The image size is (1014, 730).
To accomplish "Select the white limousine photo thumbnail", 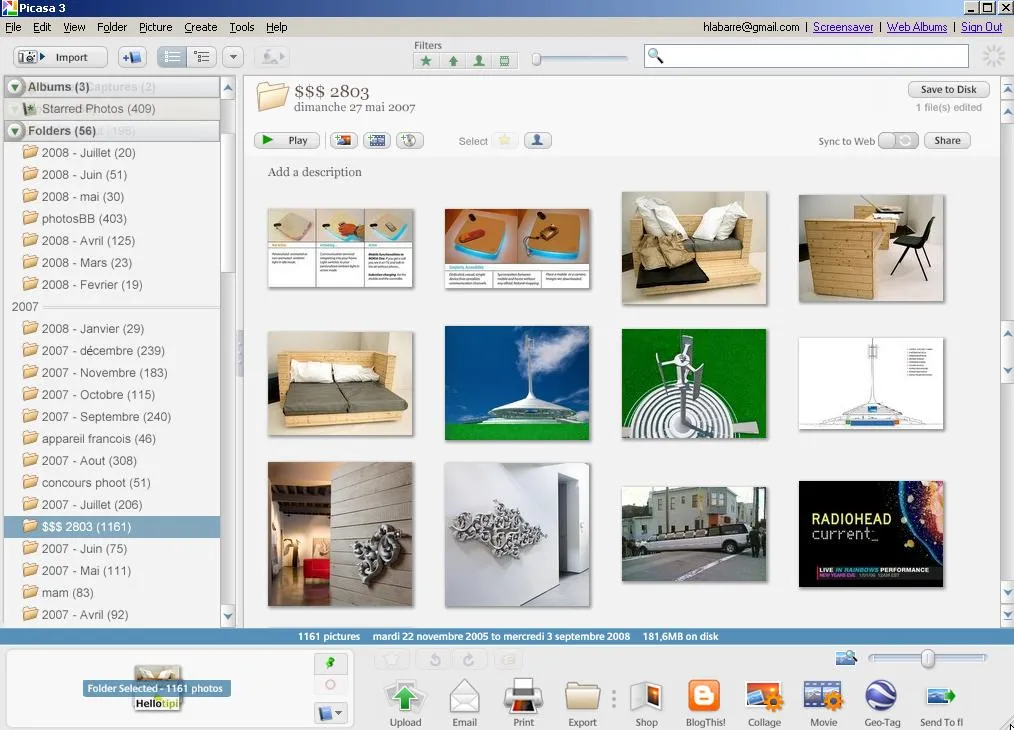I will 694,534.
